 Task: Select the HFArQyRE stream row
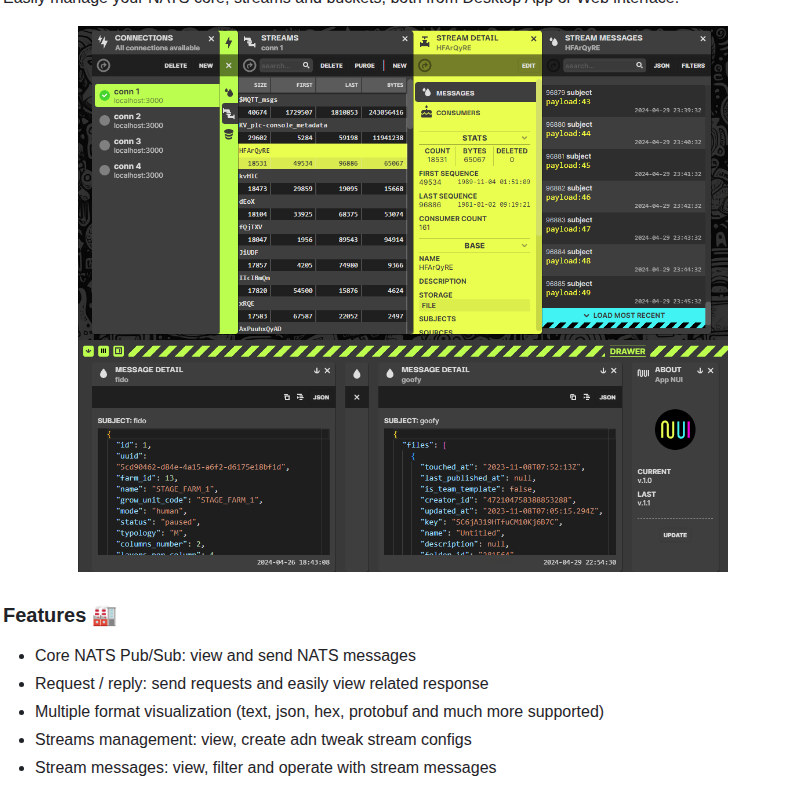[x=322, y=157]
